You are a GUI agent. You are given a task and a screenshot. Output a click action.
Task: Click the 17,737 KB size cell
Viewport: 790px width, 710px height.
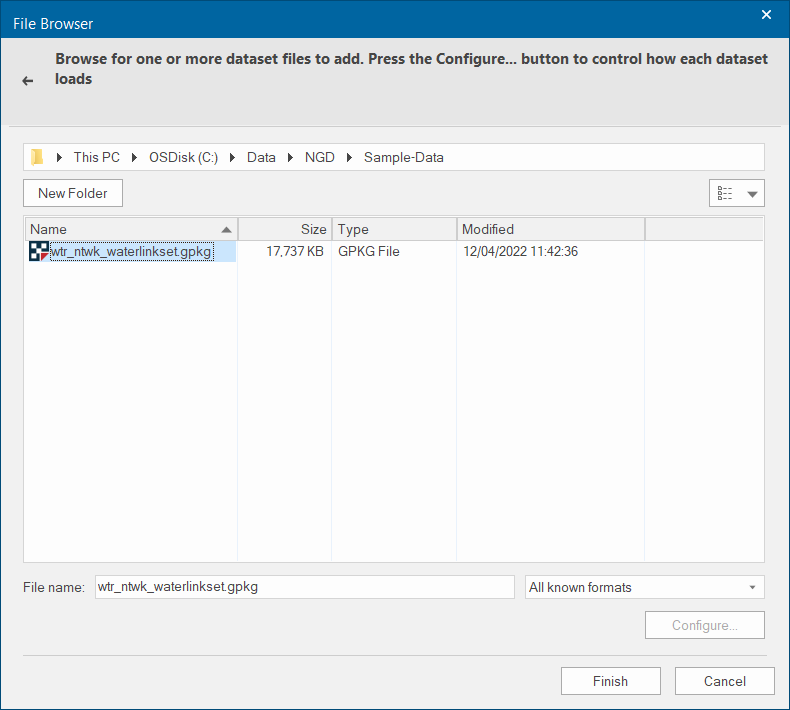[x=295, y=251]
